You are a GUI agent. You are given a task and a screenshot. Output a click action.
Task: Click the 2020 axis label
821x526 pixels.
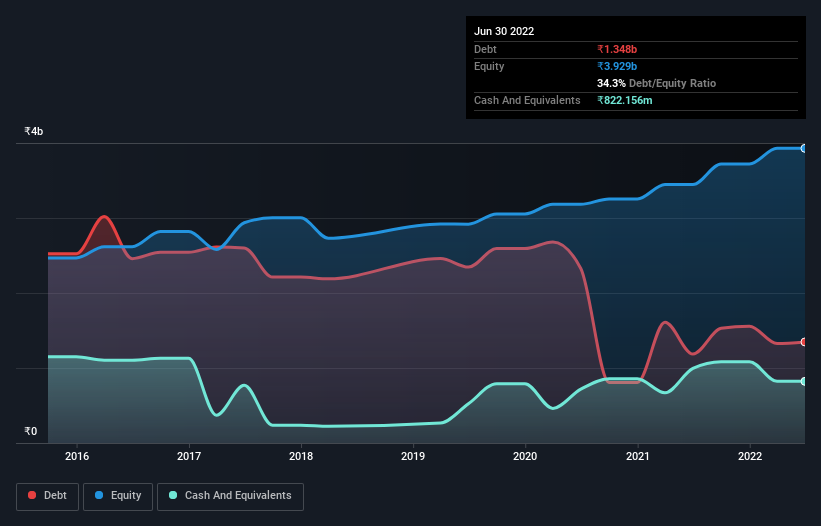point(525,456)
